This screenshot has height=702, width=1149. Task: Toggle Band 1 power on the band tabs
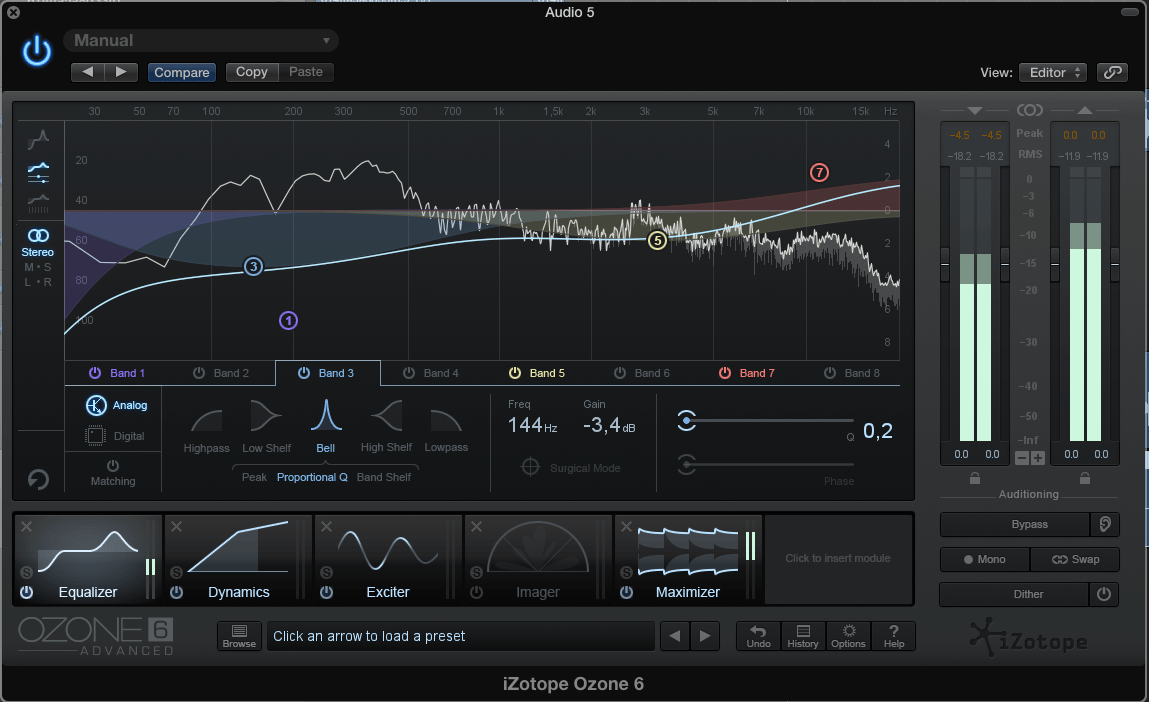[95, 372]
